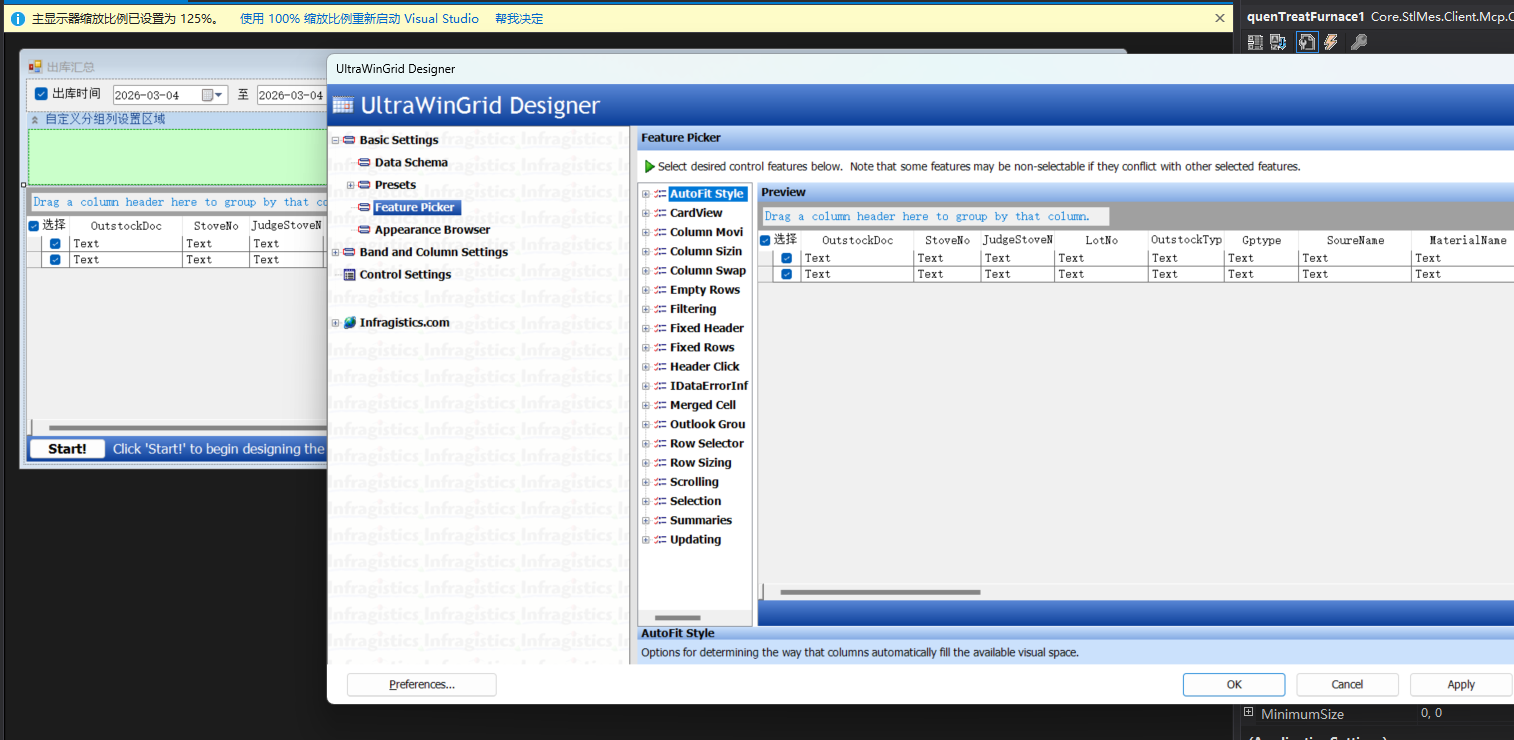The height and width of the screenshot is (740, 1514).
Task: Click the info icon in the yellow notification bar
Action: pyautogui.click(x=17, y=19)
